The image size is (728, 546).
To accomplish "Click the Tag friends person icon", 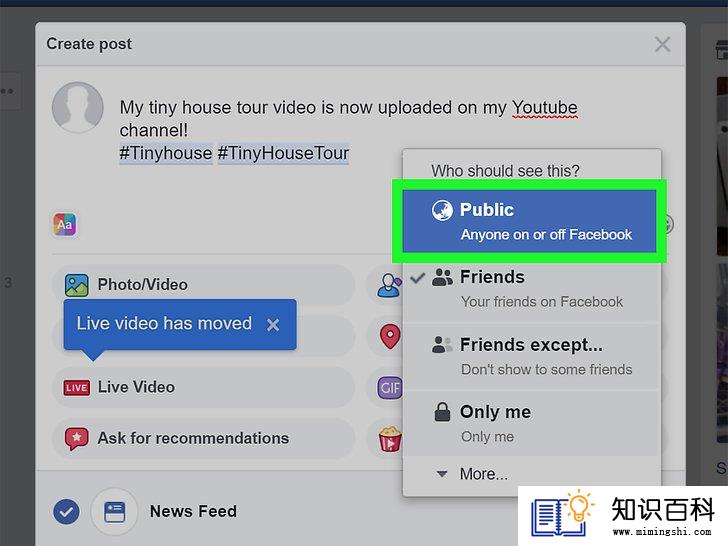I will click(389, 285).
